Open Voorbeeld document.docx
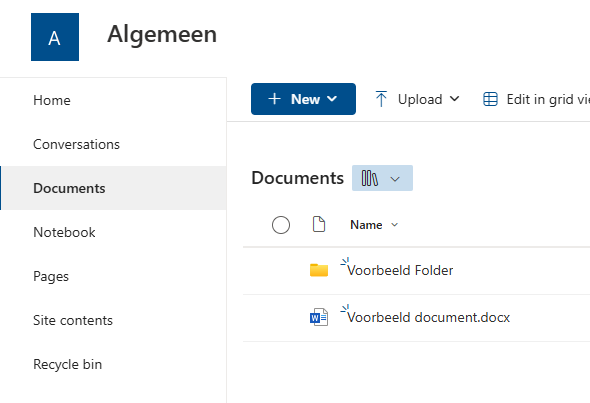The image size is (590, 403). tap(428, 317)
